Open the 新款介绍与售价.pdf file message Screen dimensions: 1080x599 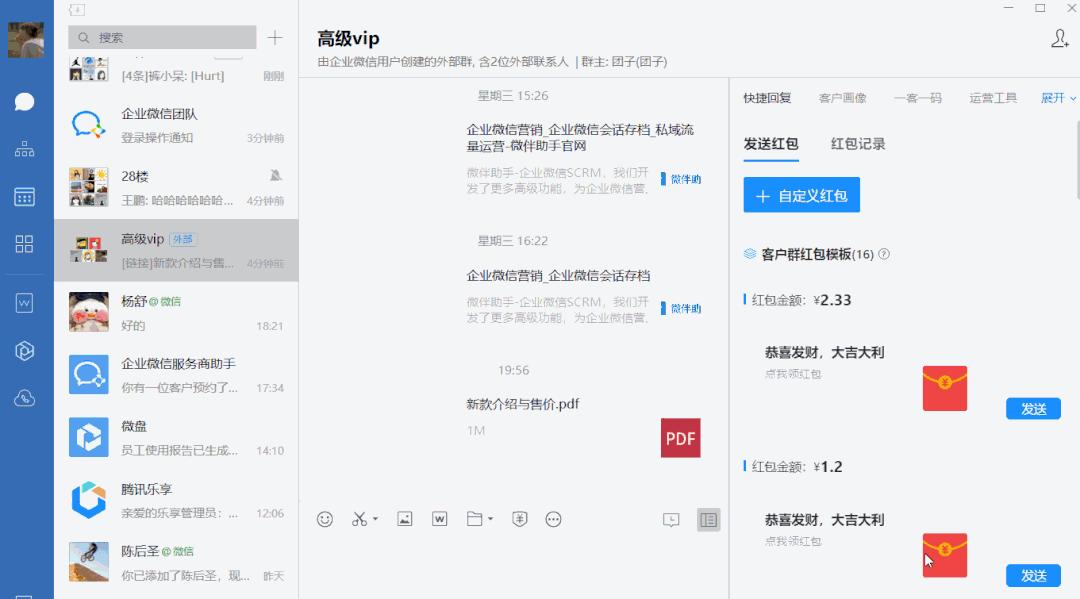coord(583,427)
